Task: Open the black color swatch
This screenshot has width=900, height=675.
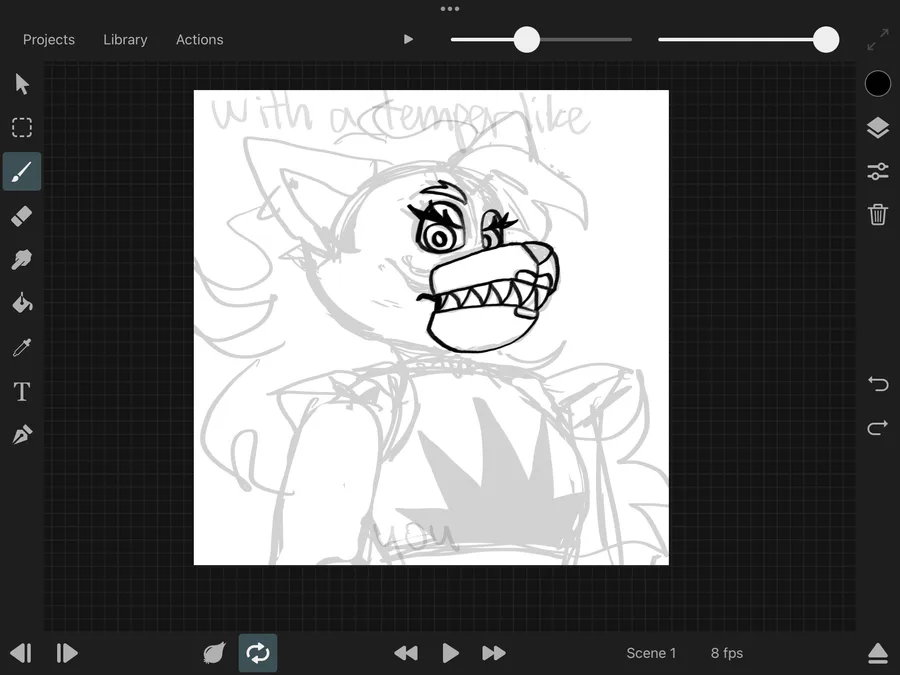Action: point(878,84)
